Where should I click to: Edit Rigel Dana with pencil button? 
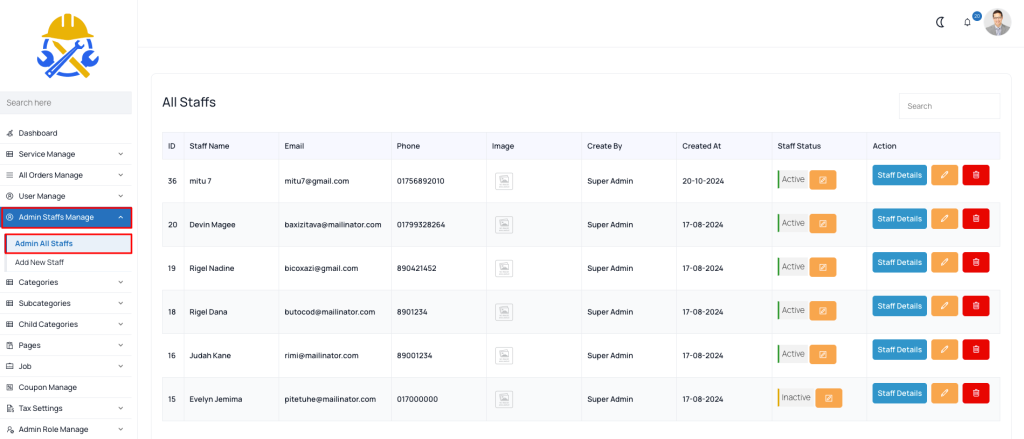point(944,306)
